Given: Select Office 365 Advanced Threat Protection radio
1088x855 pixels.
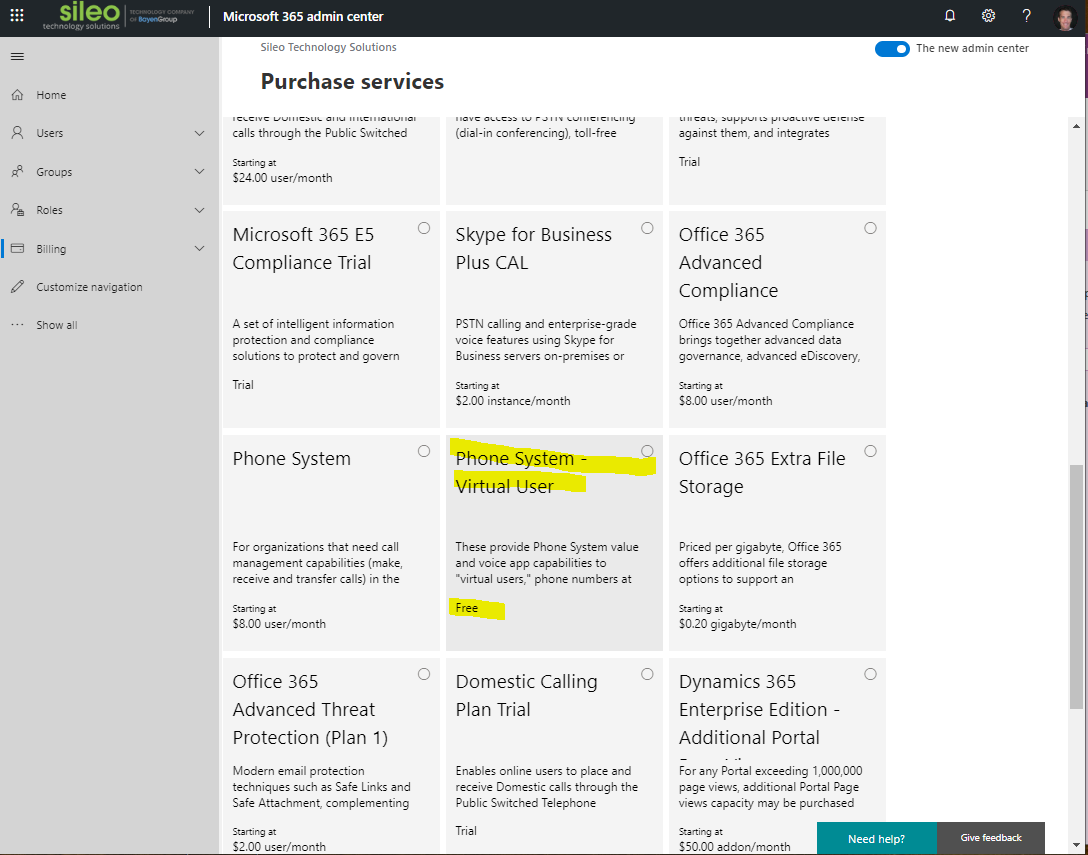Looking at the screenshot, I should (424, 674).
